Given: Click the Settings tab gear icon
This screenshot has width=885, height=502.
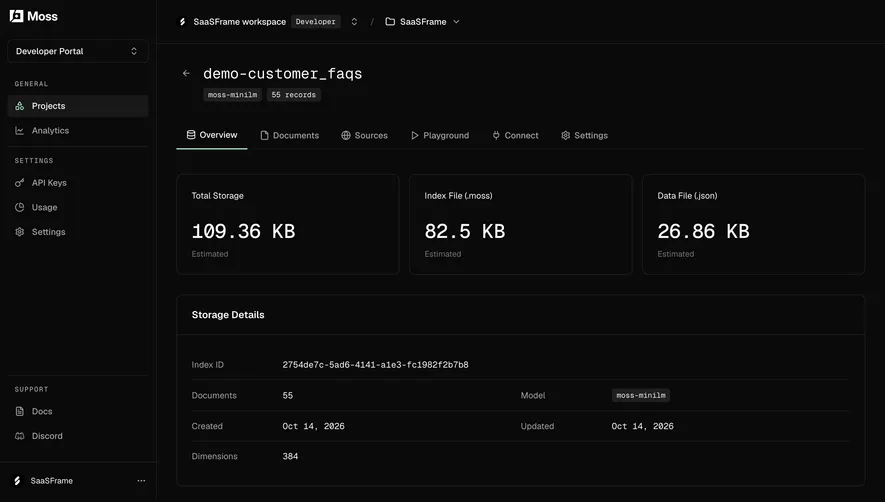Looking at the screenshot, I should point(566,136).
